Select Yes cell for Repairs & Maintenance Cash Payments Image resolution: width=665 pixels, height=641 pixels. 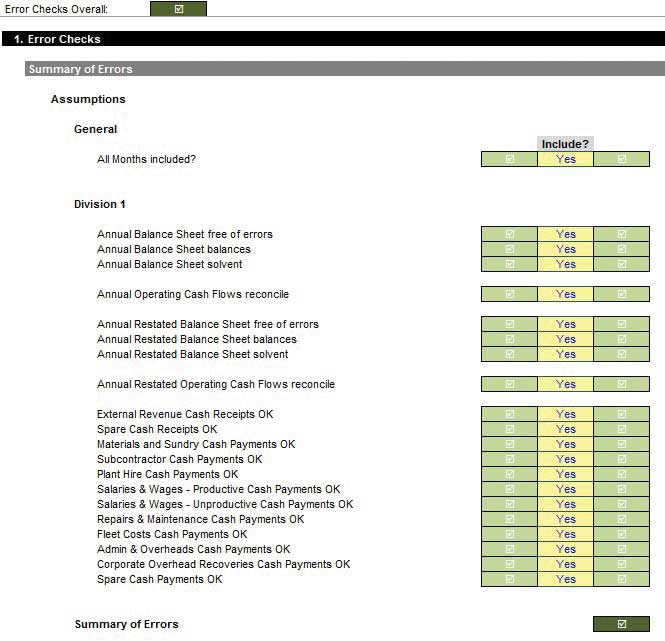tap(565, 519)
